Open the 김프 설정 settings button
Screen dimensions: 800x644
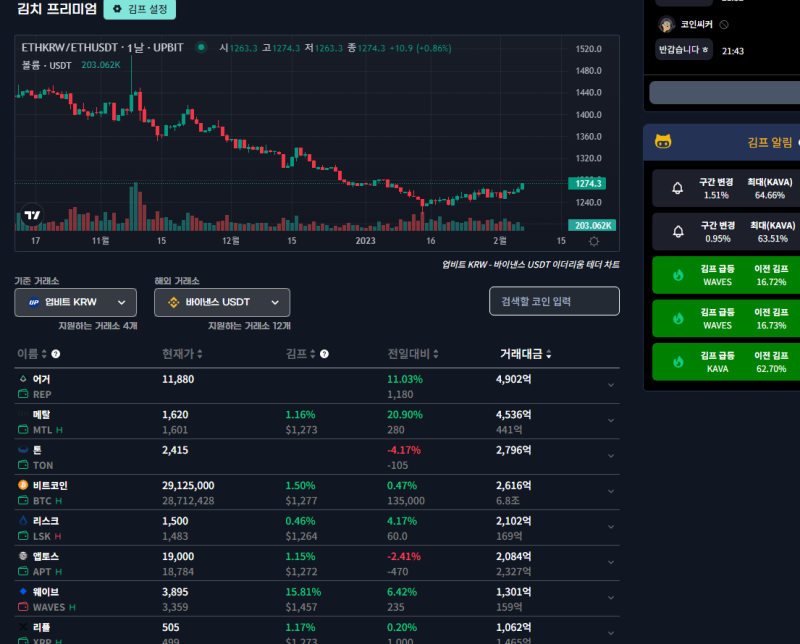coord(139,9)
